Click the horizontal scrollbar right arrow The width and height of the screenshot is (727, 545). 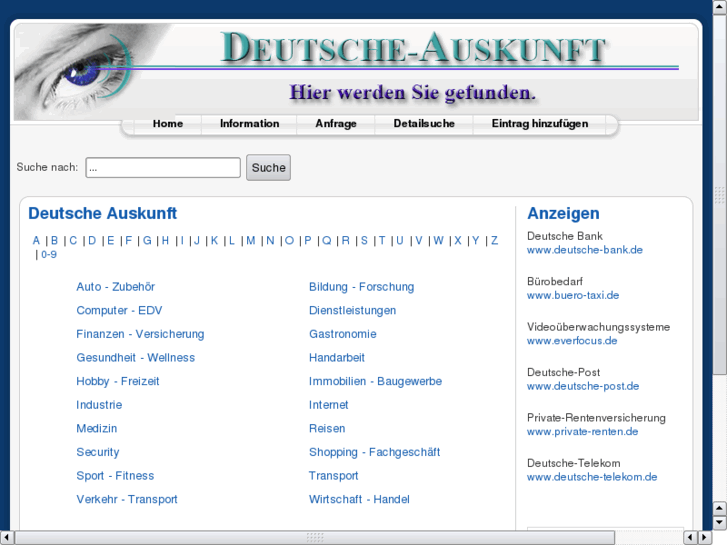[705, 538]
